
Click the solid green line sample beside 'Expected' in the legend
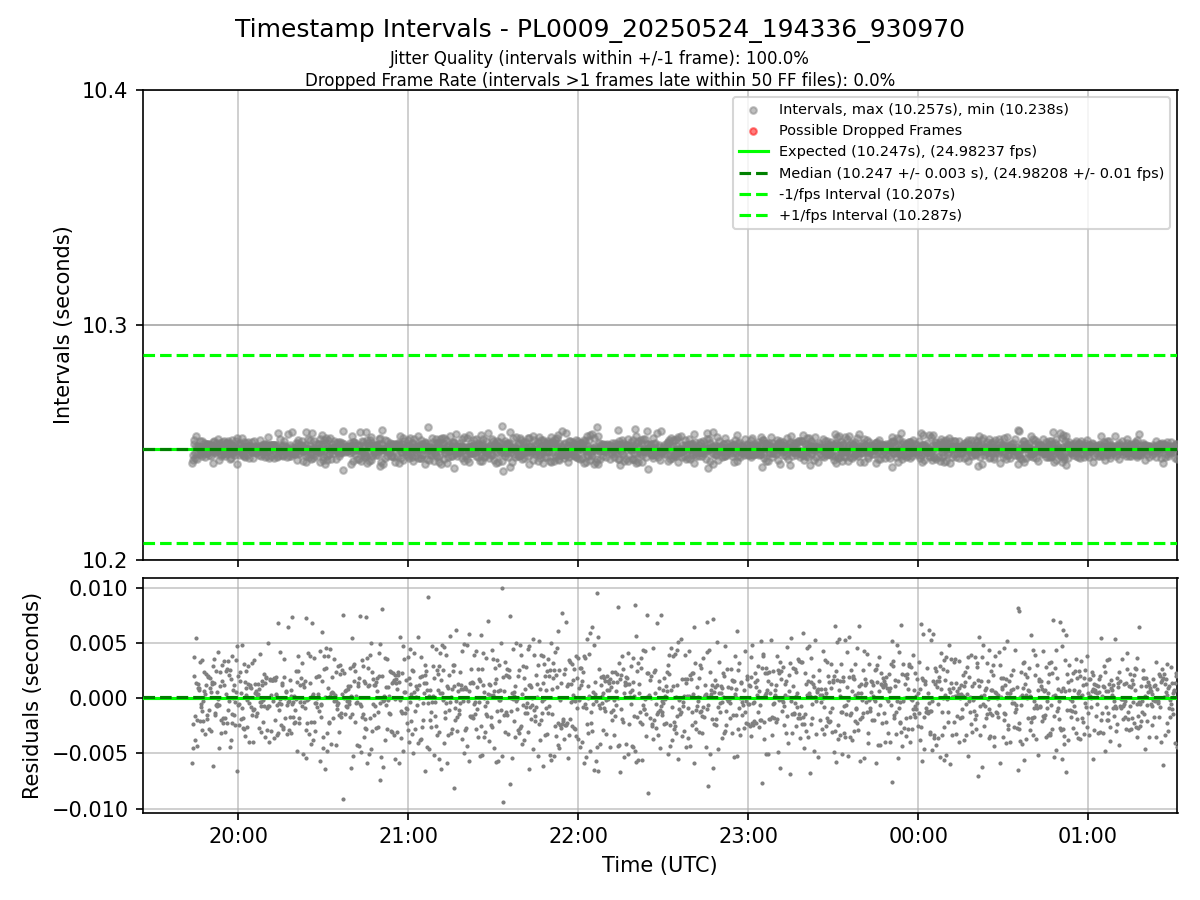click(753, 152)
